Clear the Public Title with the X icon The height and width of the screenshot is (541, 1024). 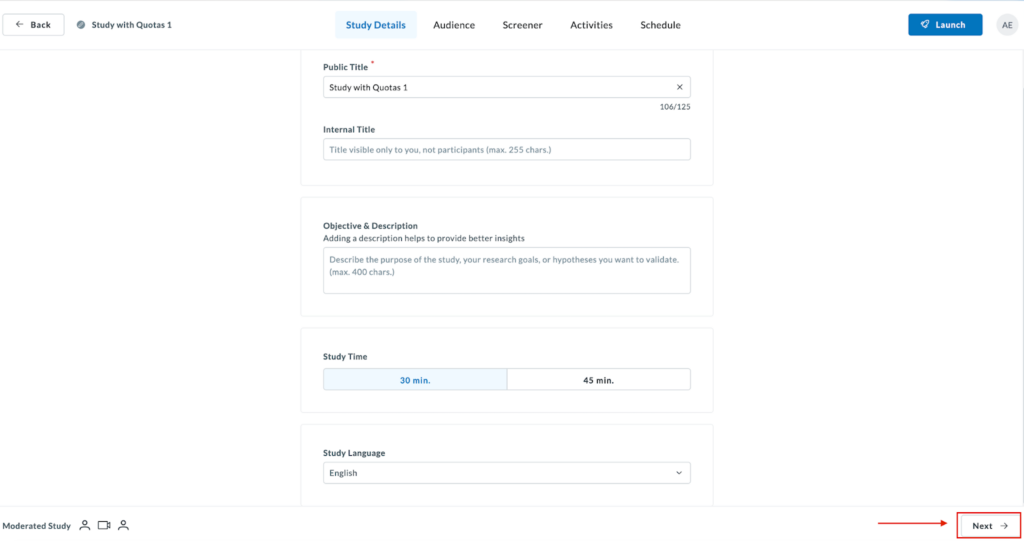[679, 87]
